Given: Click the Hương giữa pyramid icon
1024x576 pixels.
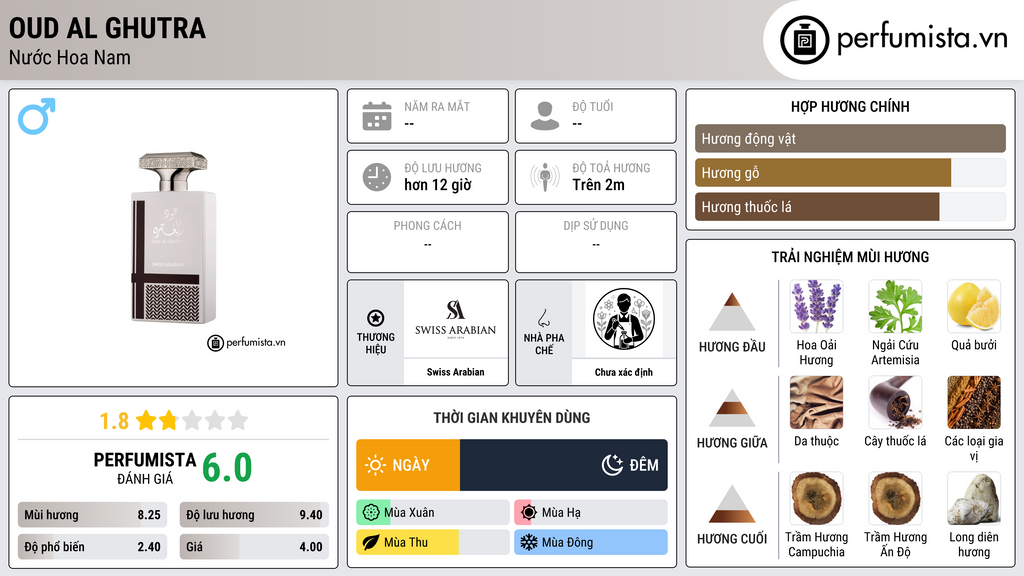Looking at the screenshot, I should tap(732, 408).
